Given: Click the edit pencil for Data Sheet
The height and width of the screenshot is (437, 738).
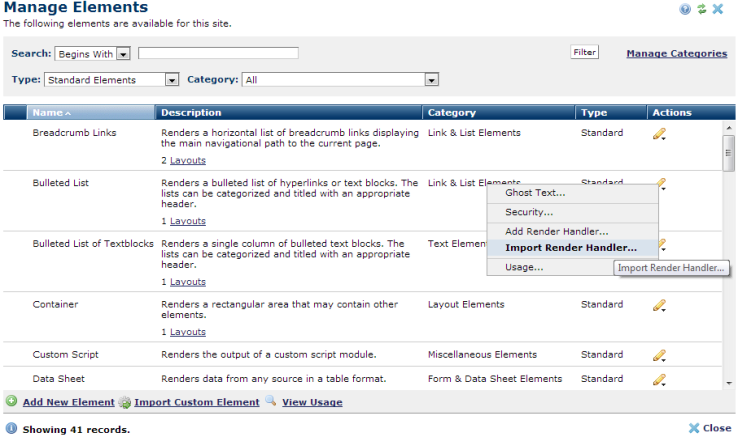Looking at the screenshot, I should pyautogui.click(x=659, y=380).
